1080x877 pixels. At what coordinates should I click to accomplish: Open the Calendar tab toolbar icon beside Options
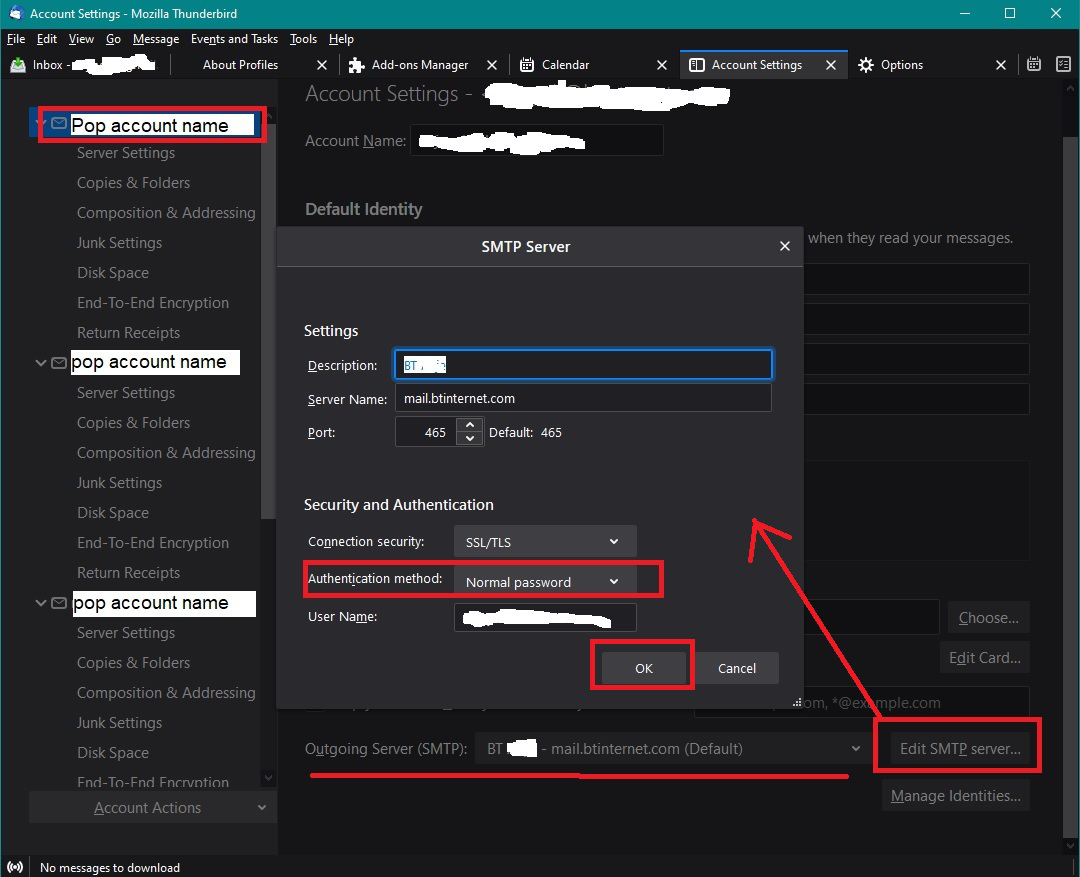[1033, 64]
